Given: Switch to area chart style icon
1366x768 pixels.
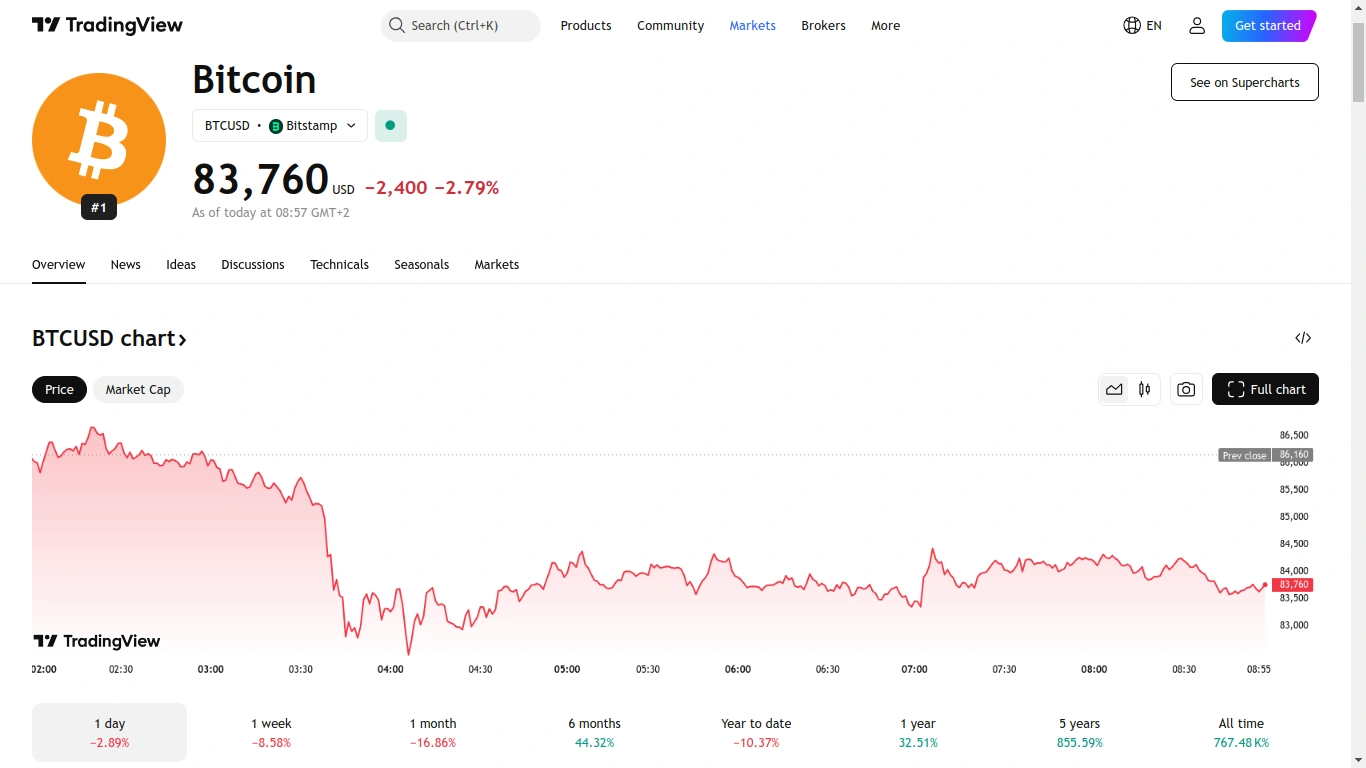Looking at the screenshot, I should pos(1114,390).
